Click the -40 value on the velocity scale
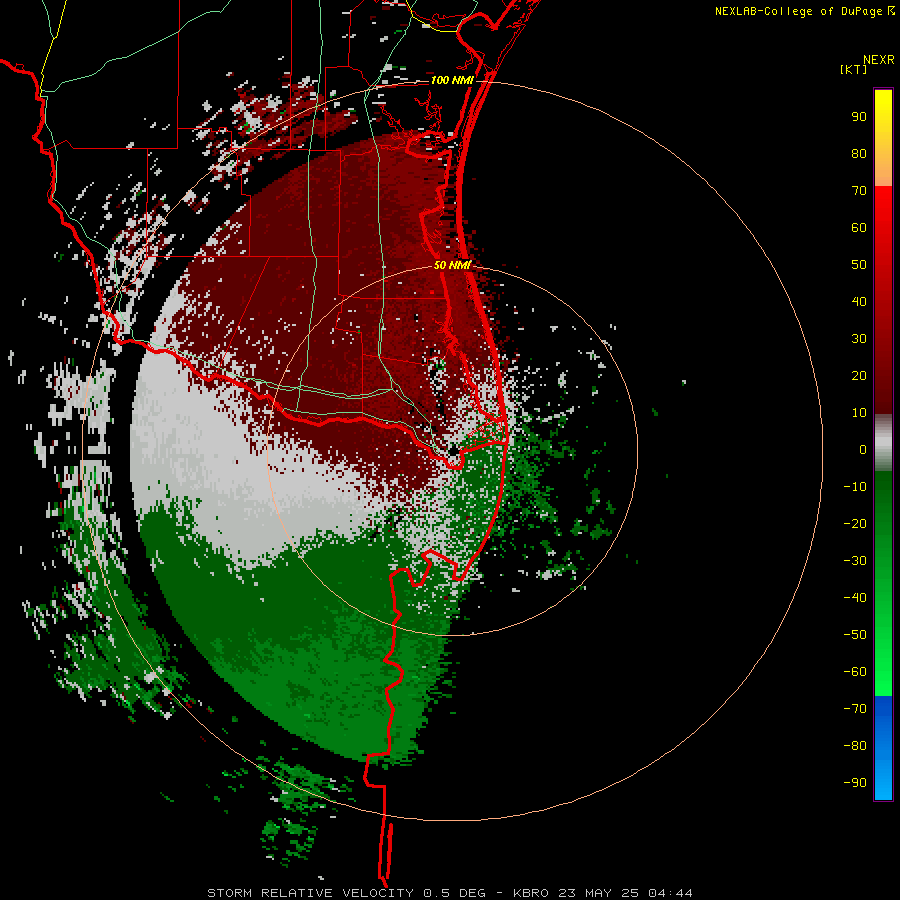This screenshot has height=900, width=900. (855, 598)
